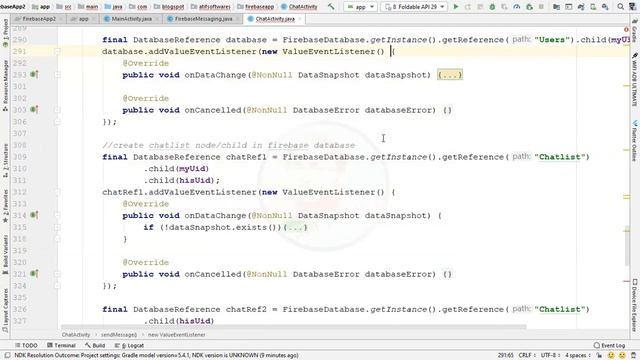Open the Favorites tool window on the left strip
The image size is (640, 360).
pyautogui.click(x=5, y=206)
